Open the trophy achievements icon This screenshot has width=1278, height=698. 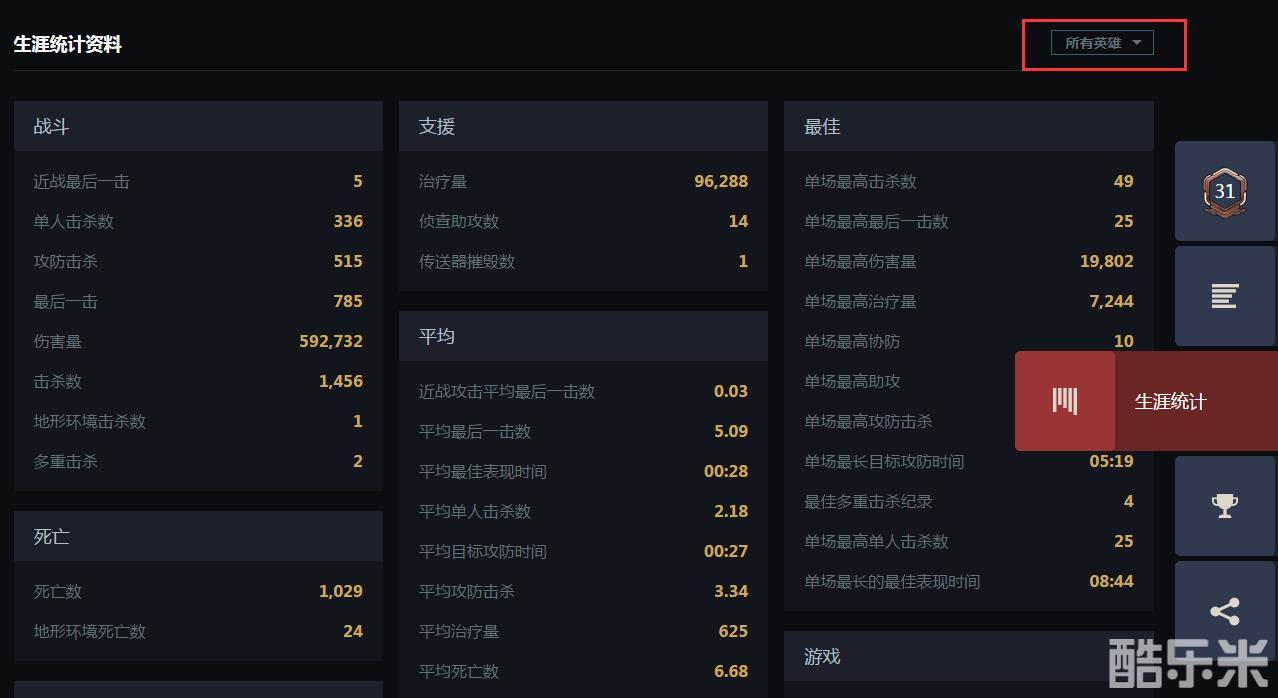[x=1224, y=506]
